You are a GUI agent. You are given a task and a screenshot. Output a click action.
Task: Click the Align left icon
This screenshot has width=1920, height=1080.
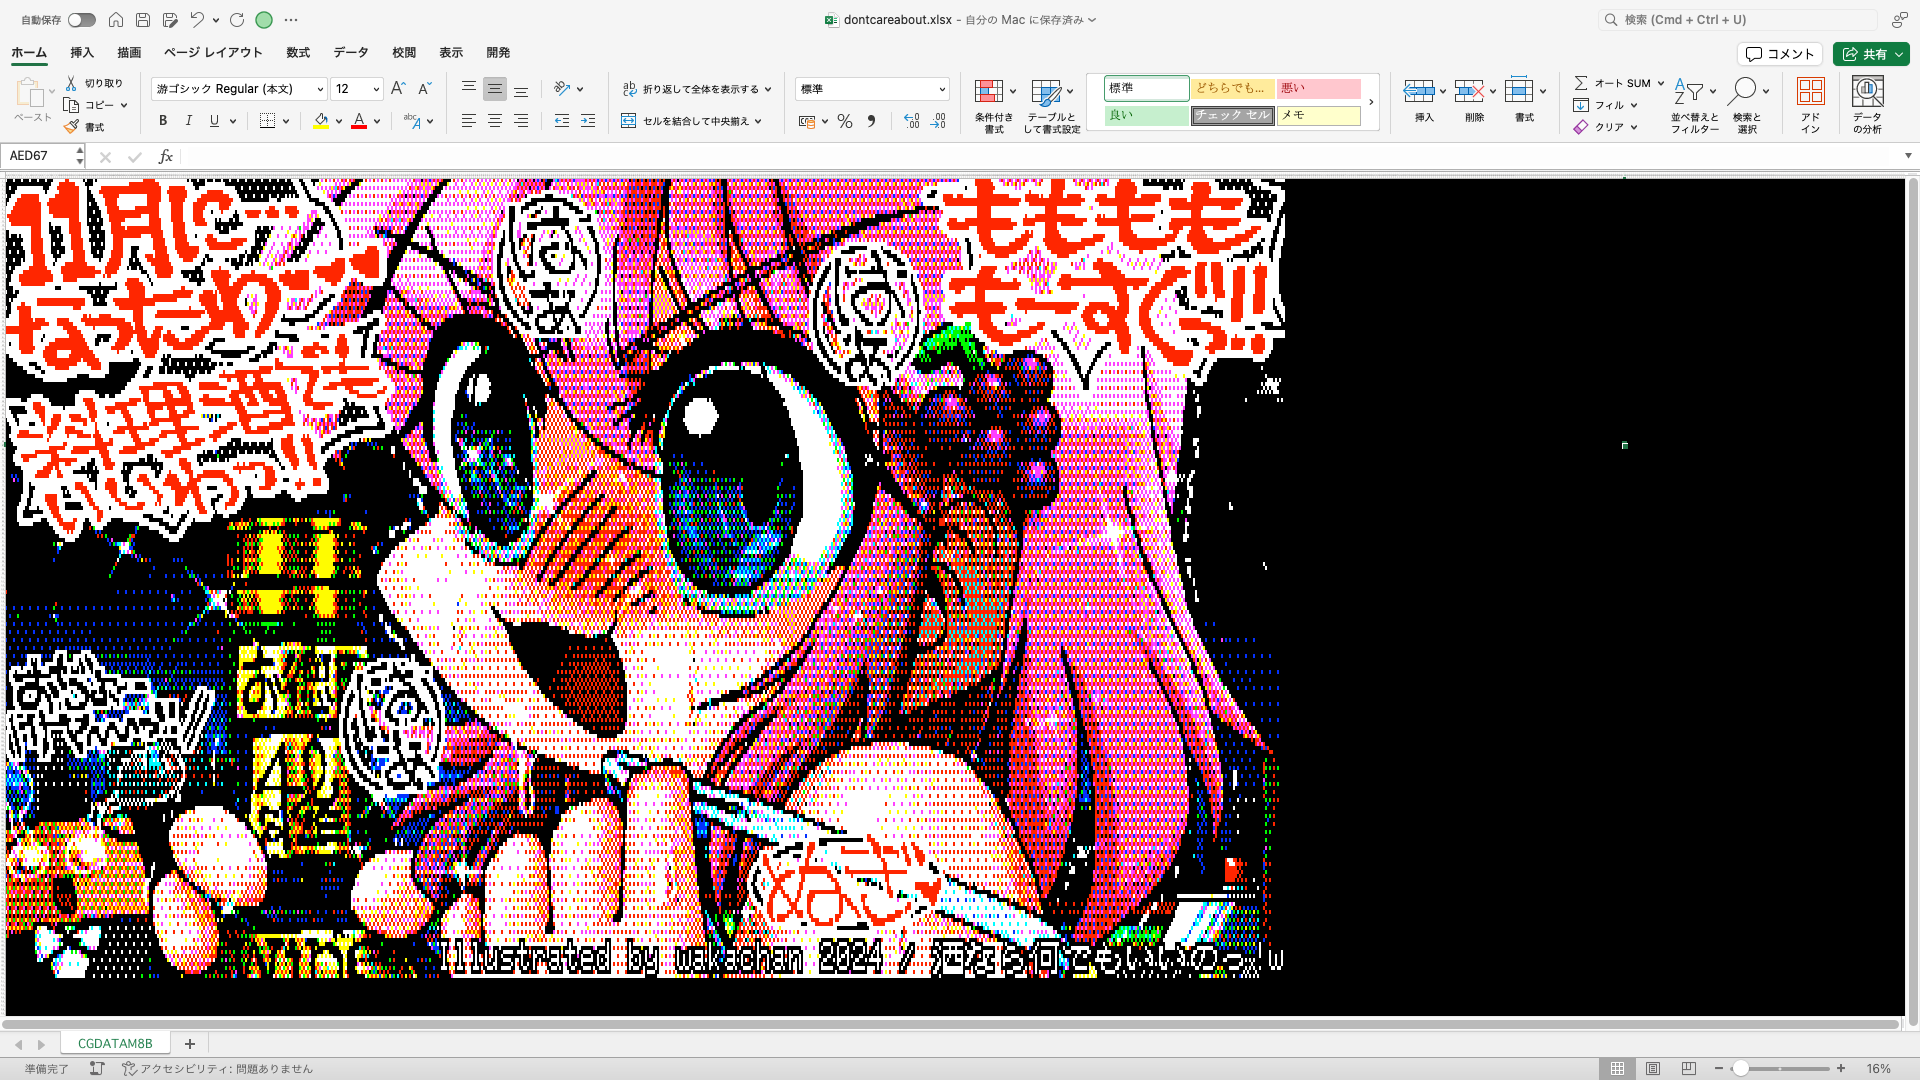[x=468, y=121]
